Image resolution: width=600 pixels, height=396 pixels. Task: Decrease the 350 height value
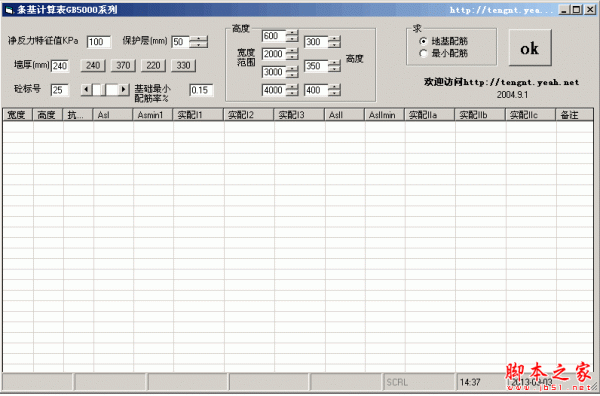(334, 69)
